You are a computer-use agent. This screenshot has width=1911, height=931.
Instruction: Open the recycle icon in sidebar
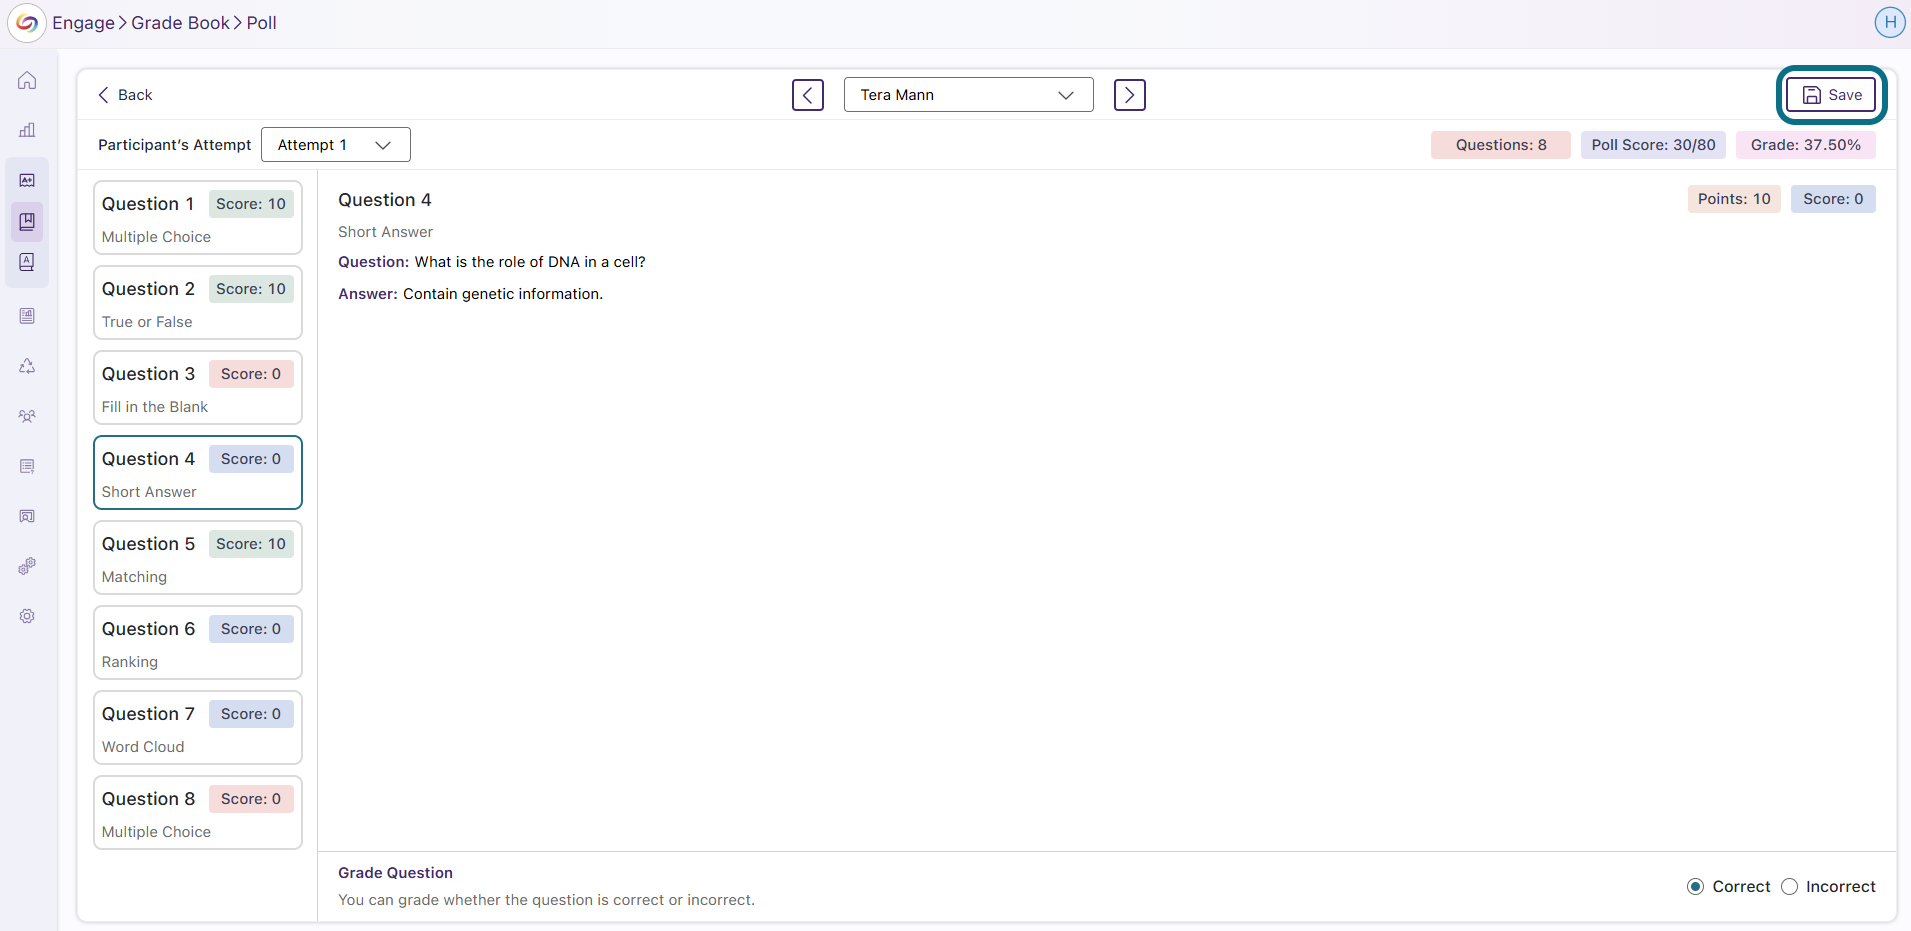click(x=27, y=366)
